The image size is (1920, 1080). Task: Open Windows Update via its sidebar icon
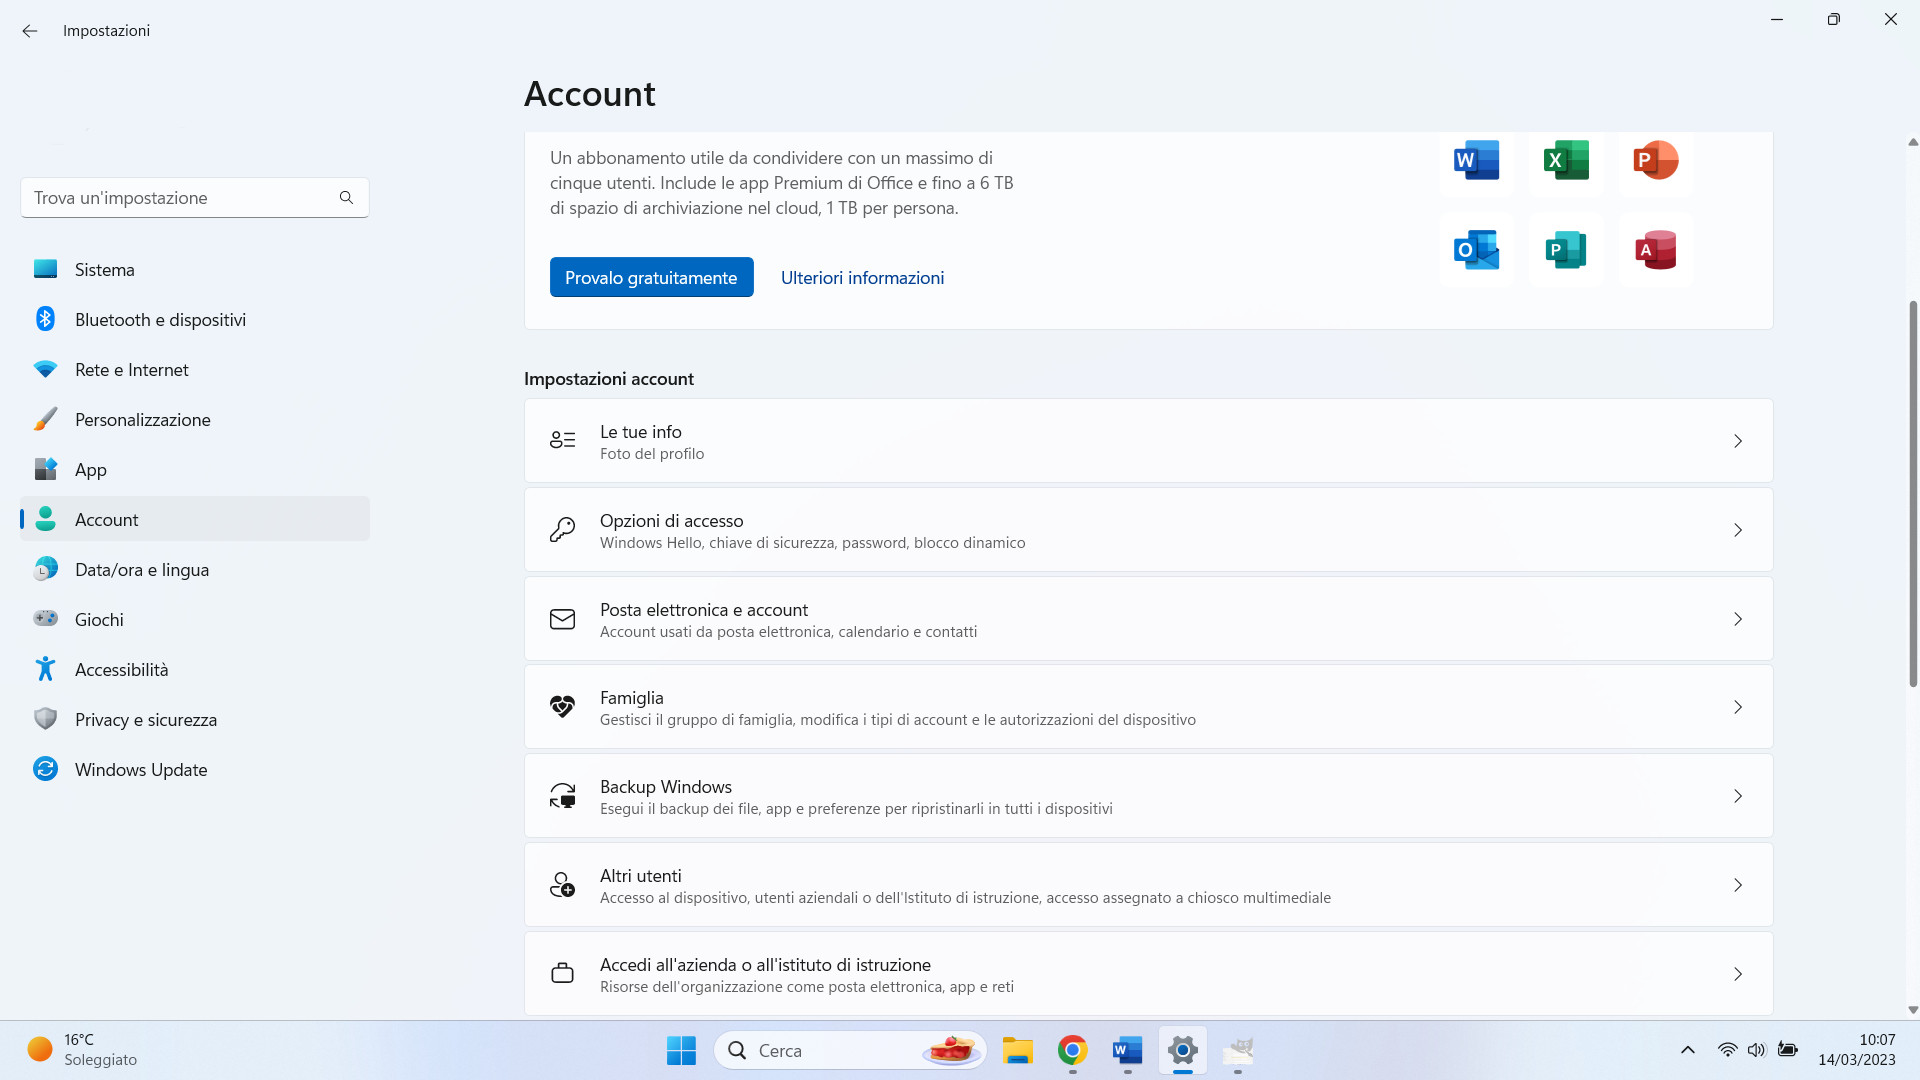[x=45, y=769]
